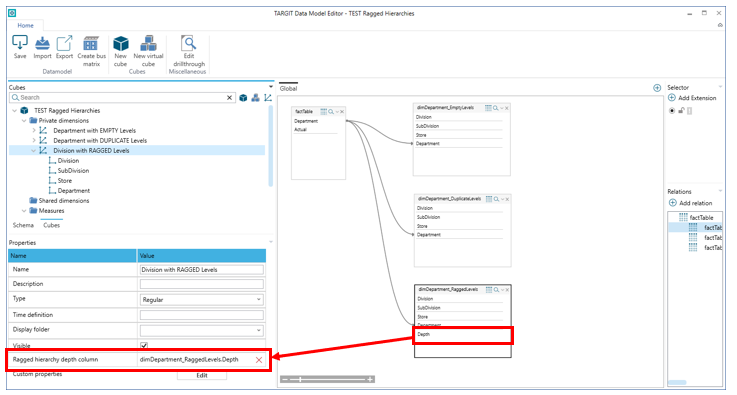Click cube filter icon beside search box
Screen dimensions: 737x395
click(243, 98)
